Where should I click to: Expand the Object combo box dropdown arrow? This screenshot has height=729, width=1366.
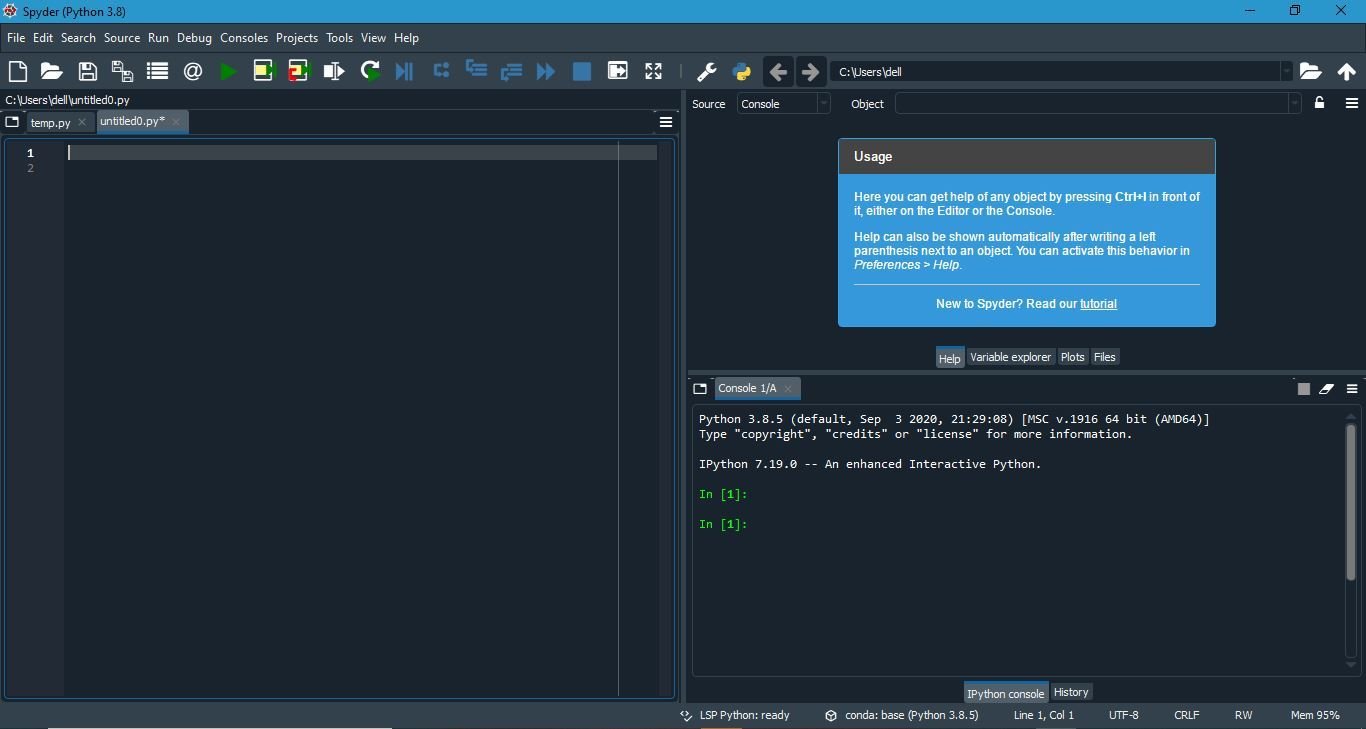tap(1294, 104)
